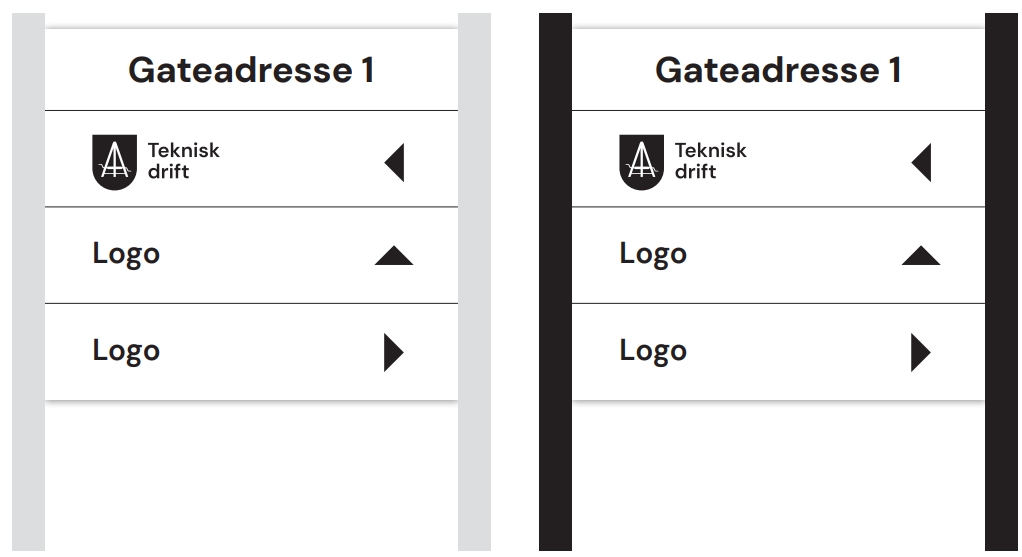This screenshot has width=1022, height=557.
Task: Click the black right post of the second sign
Action: click(1001, 281)
